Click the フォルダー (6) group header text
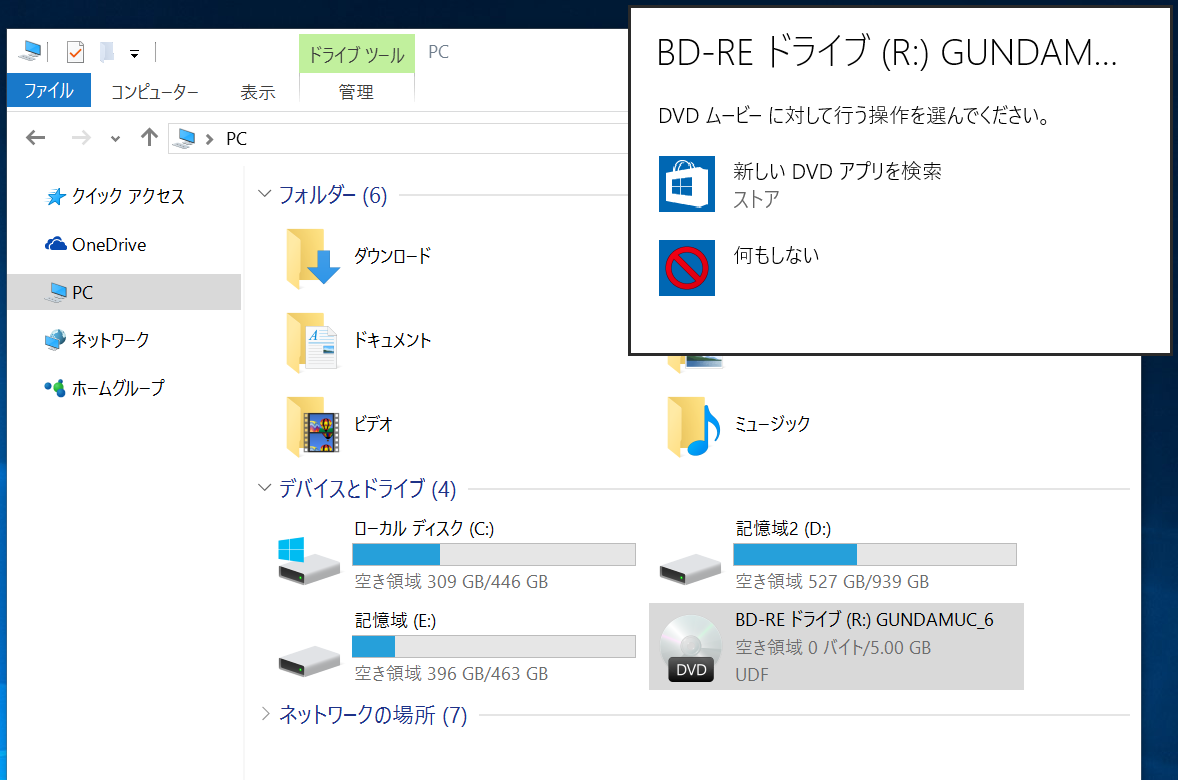 coord(333,195)
